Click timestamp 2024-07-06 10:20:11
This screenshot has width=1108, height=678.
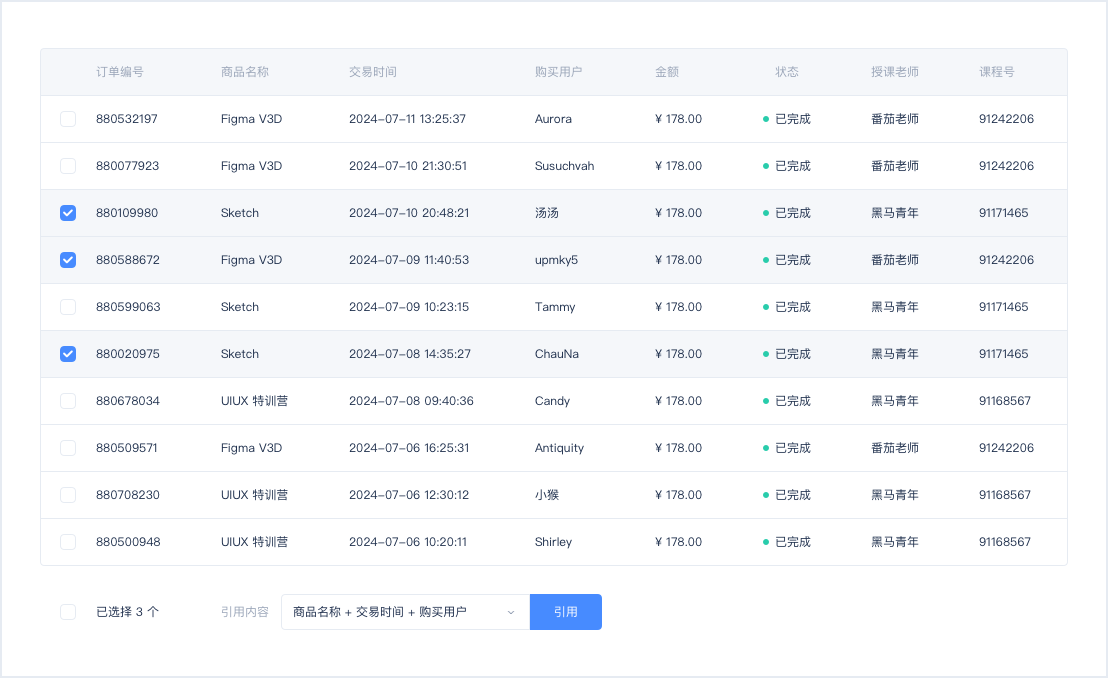tap(408, 542)
